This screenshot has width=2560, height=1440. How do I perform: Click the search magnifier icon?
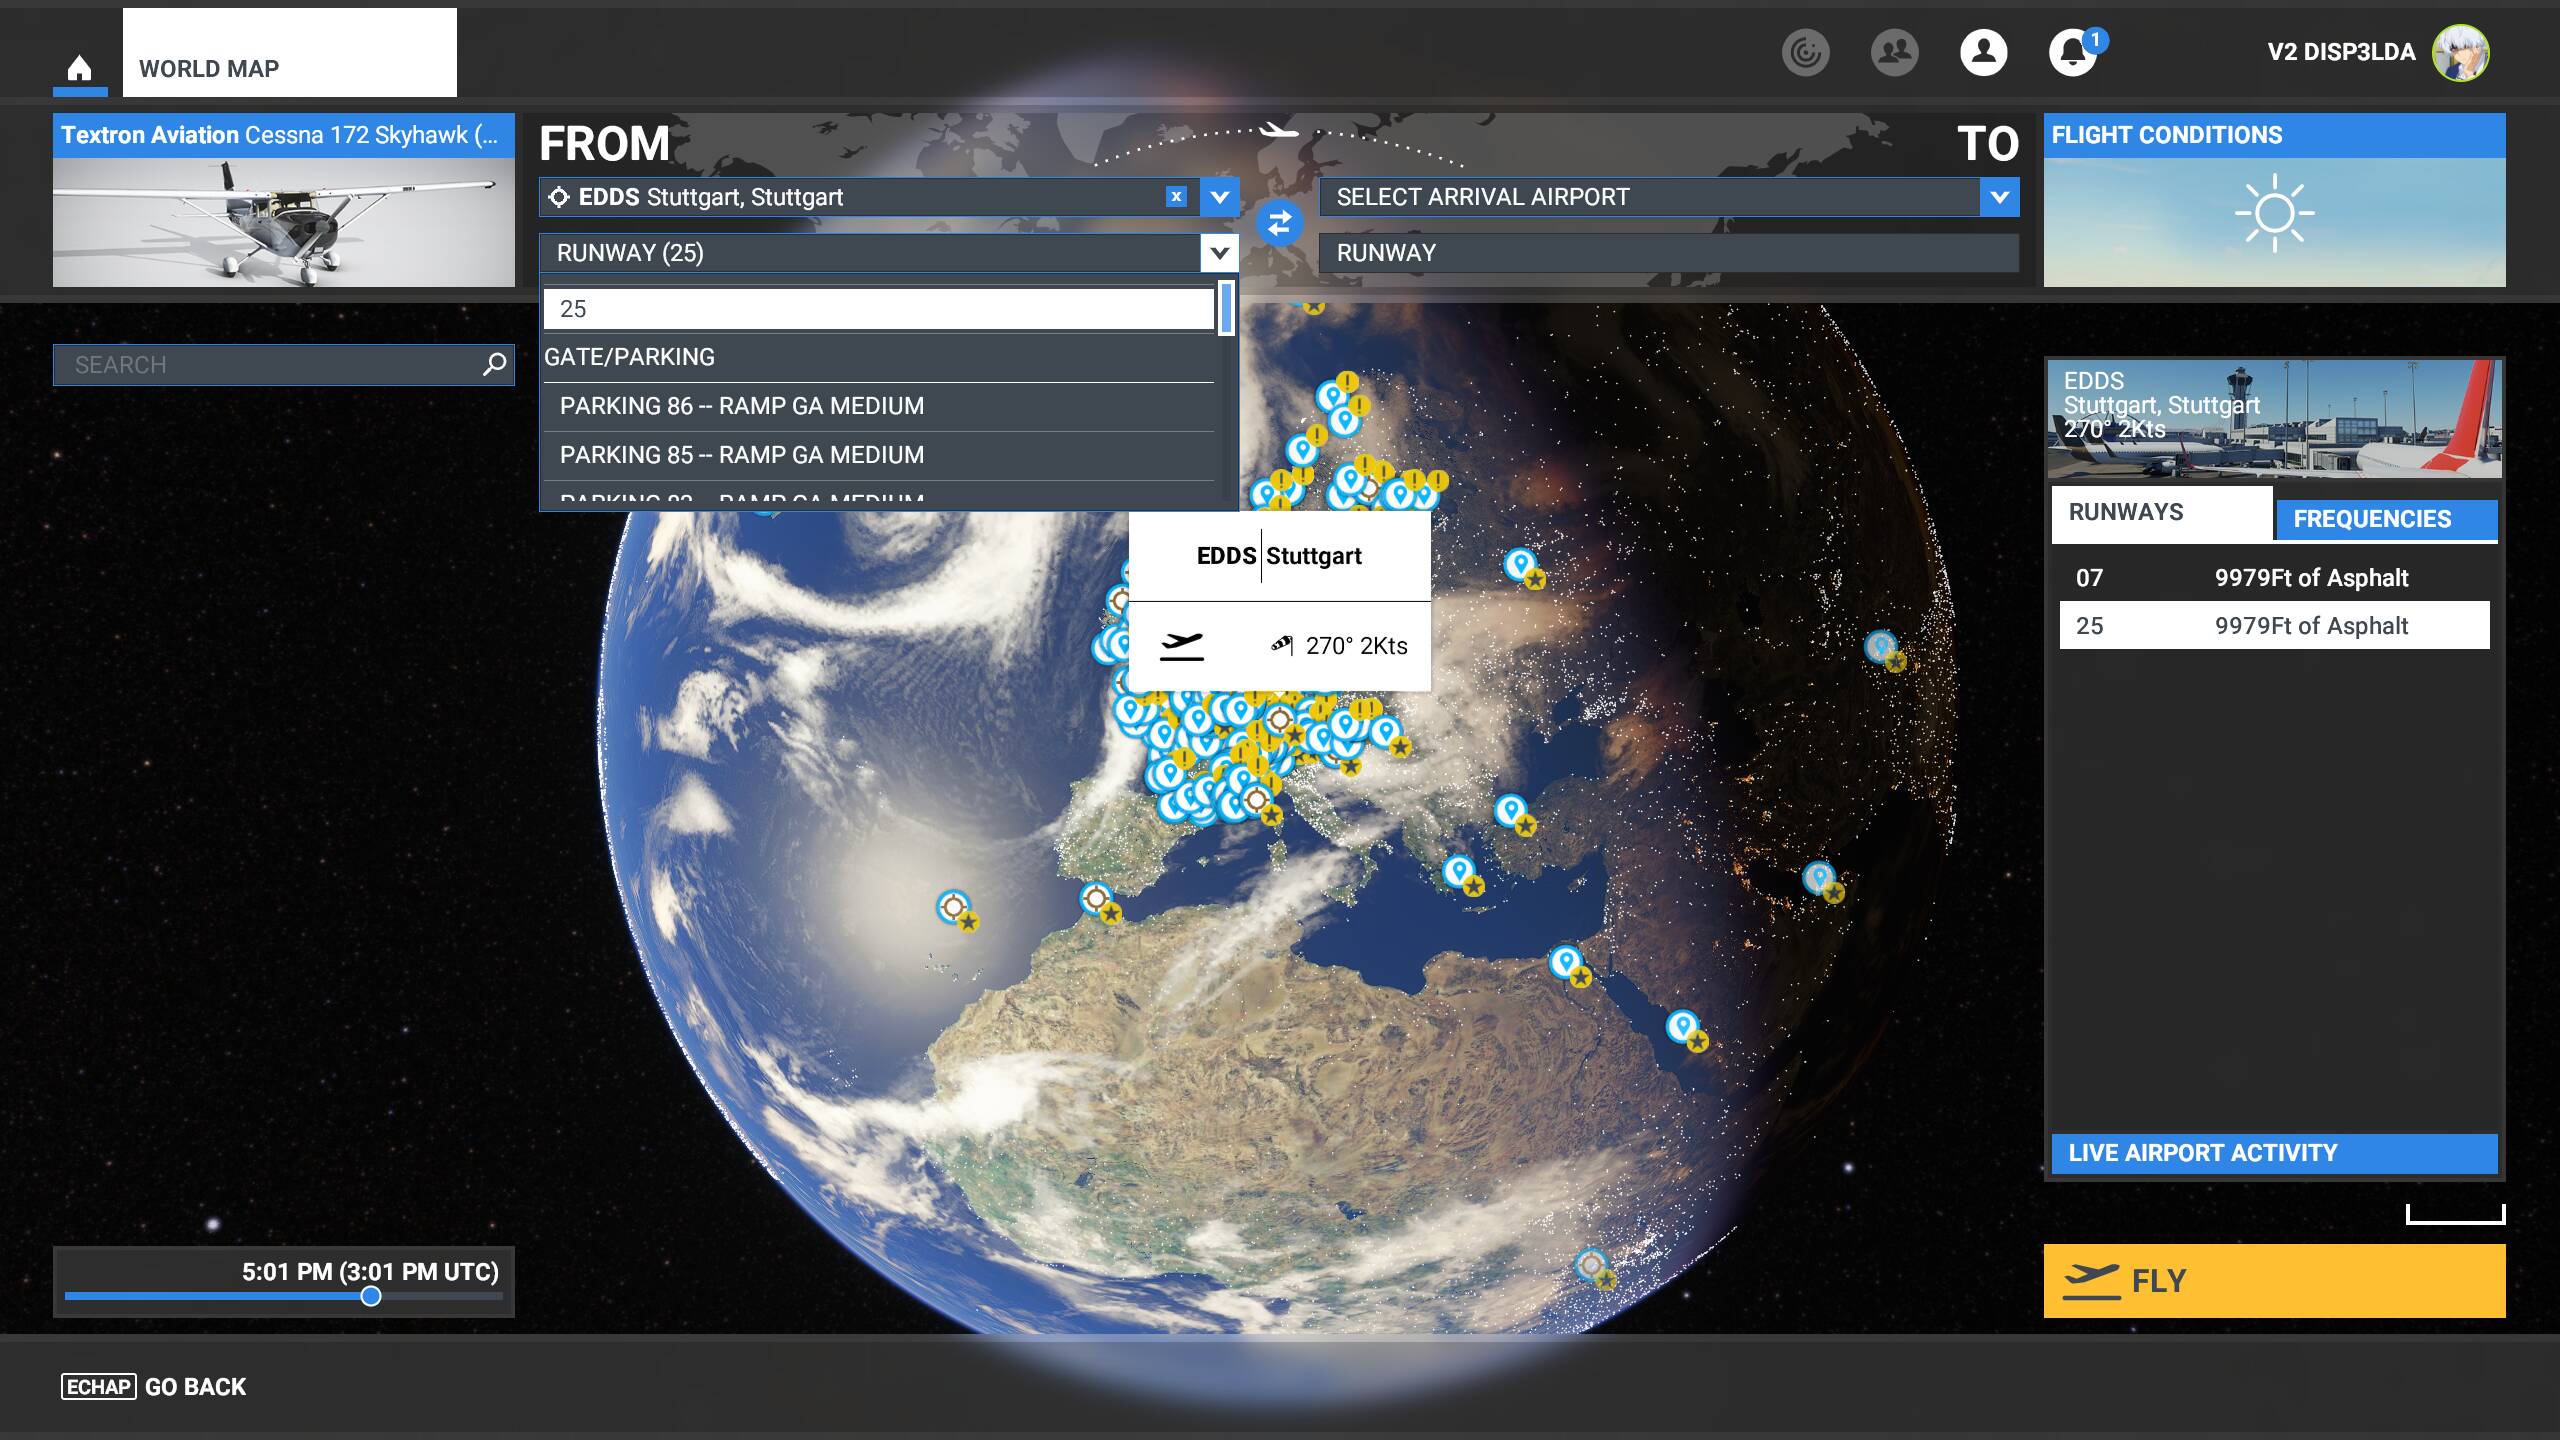click(494, 365)
